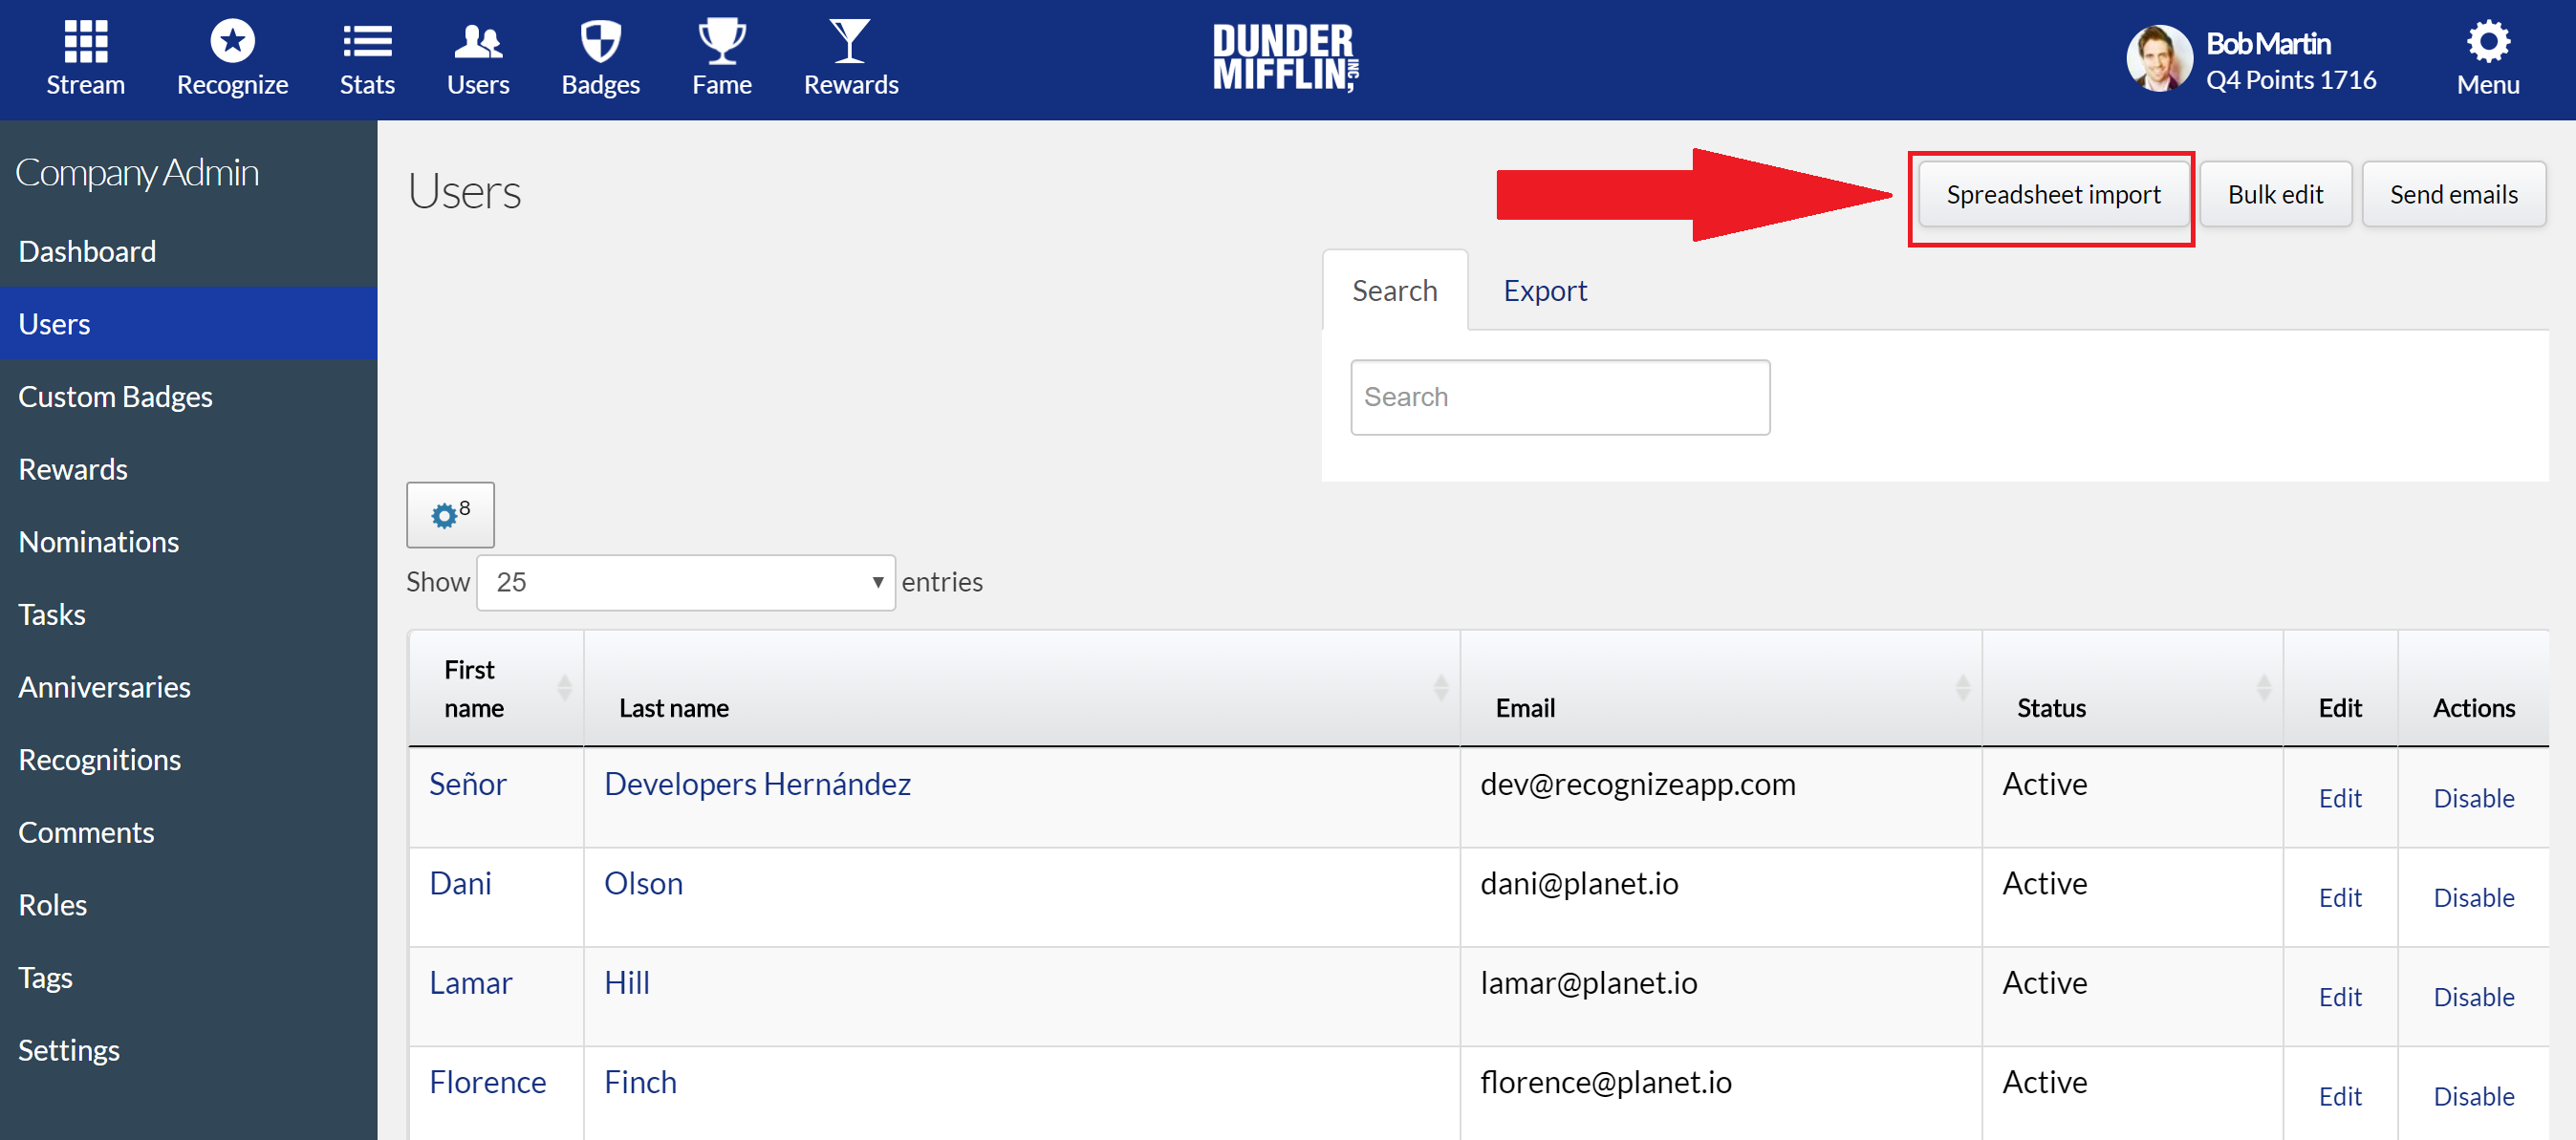
Task: Open column settings gear button
Action: click(450, 515)
